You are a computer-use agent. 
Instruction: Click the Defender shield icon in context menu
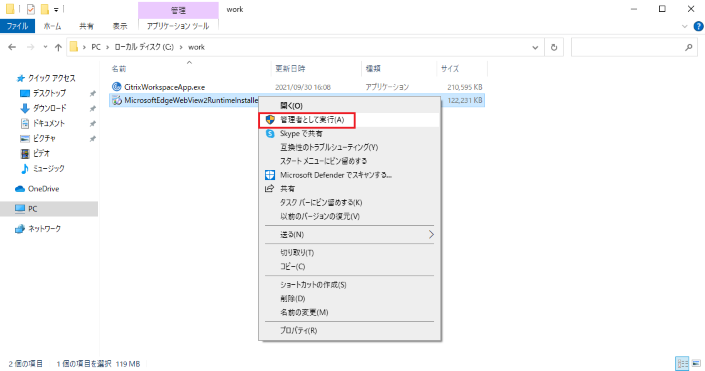pos(270,175)
